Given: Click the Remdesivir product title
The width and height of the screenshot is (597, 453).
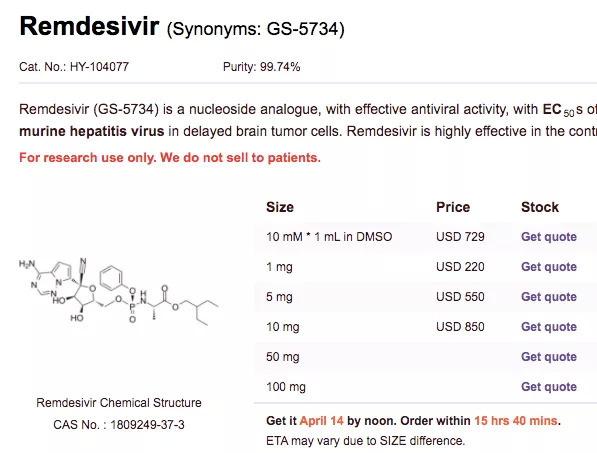Looking at the screenshot, I should [x=89, y=26].
